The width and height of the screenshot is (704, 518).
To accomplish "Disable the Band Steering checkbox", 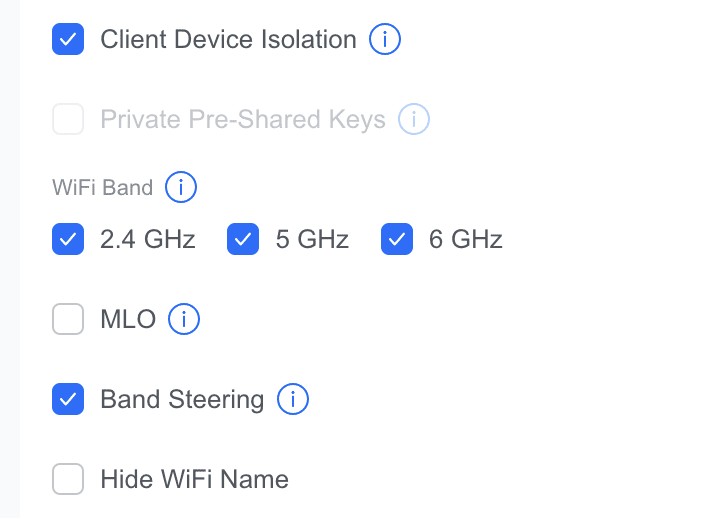I will 68,400.
